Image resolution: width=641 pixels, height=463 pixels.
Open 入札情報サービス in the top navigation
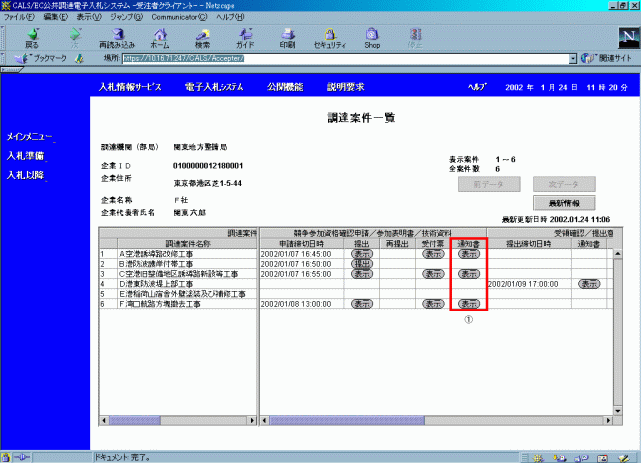[x=130, y=87]
